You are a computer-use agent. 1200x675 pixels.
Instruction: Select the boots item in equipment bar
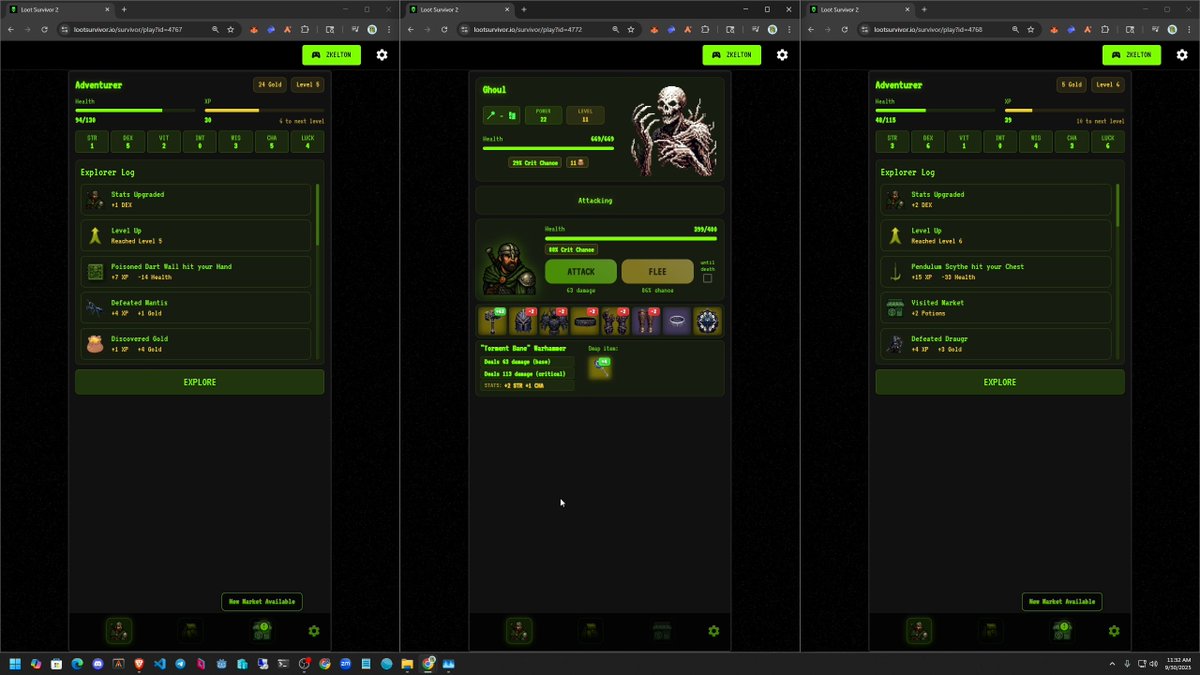click(646, 321)
